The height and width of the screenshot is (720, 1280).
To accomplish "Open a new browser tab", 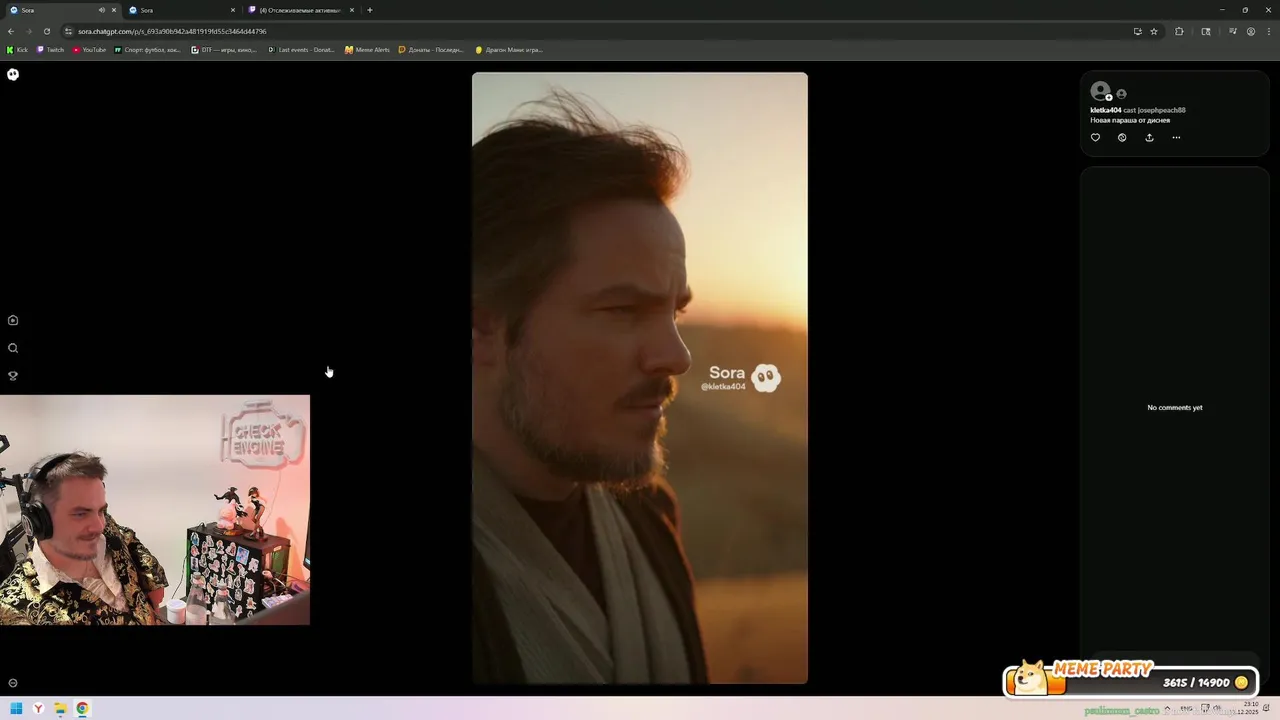I will click(370, 10).
